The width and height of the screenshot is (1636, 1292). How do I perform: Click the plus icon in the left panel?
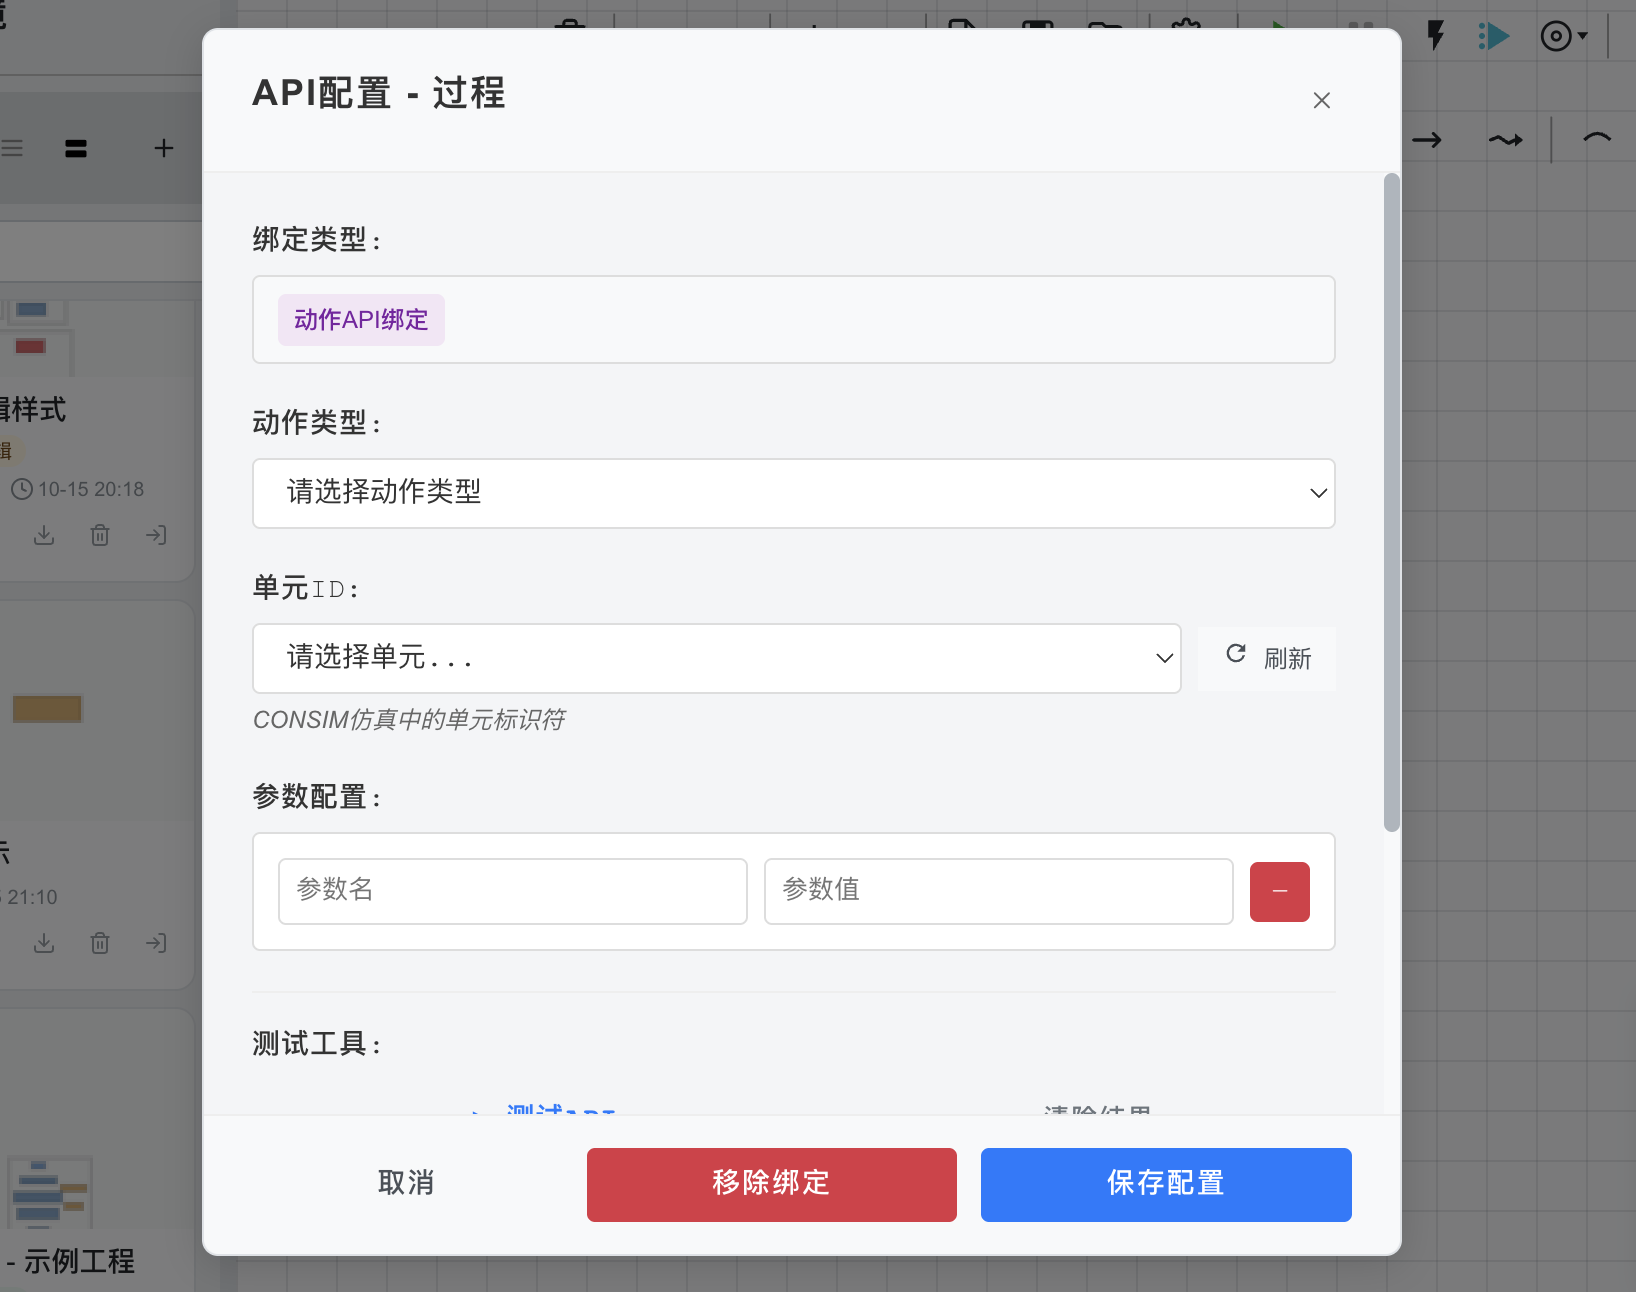click(163, 148)
